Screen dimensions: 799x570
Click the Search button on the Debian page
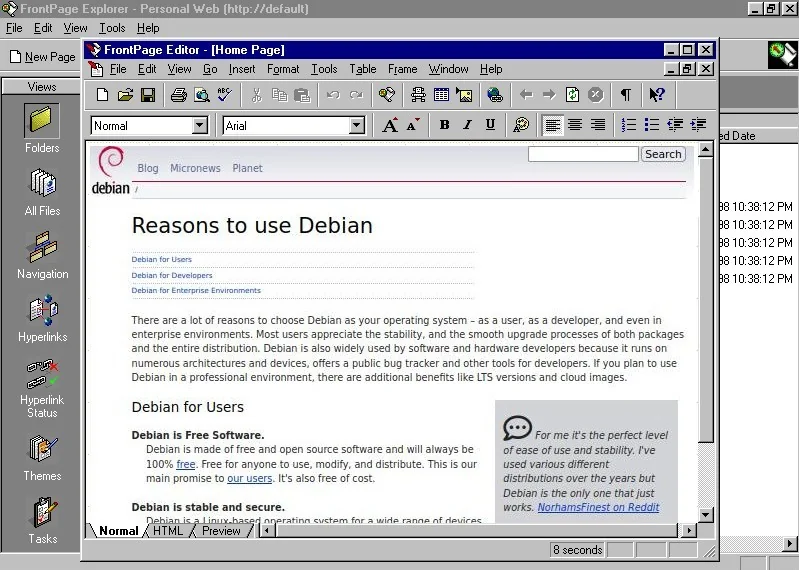tap(663, 154)
